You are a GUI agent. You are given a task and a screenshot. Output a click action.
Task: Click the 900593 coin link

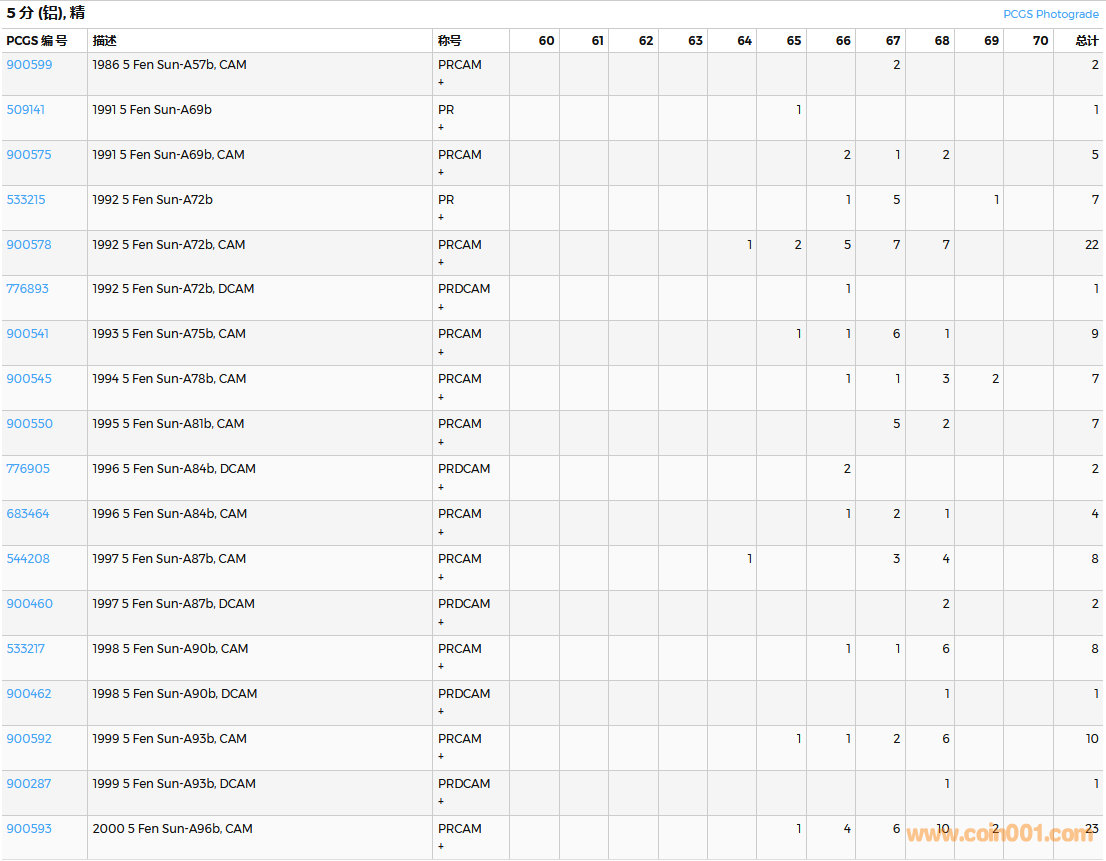(29, 829)
